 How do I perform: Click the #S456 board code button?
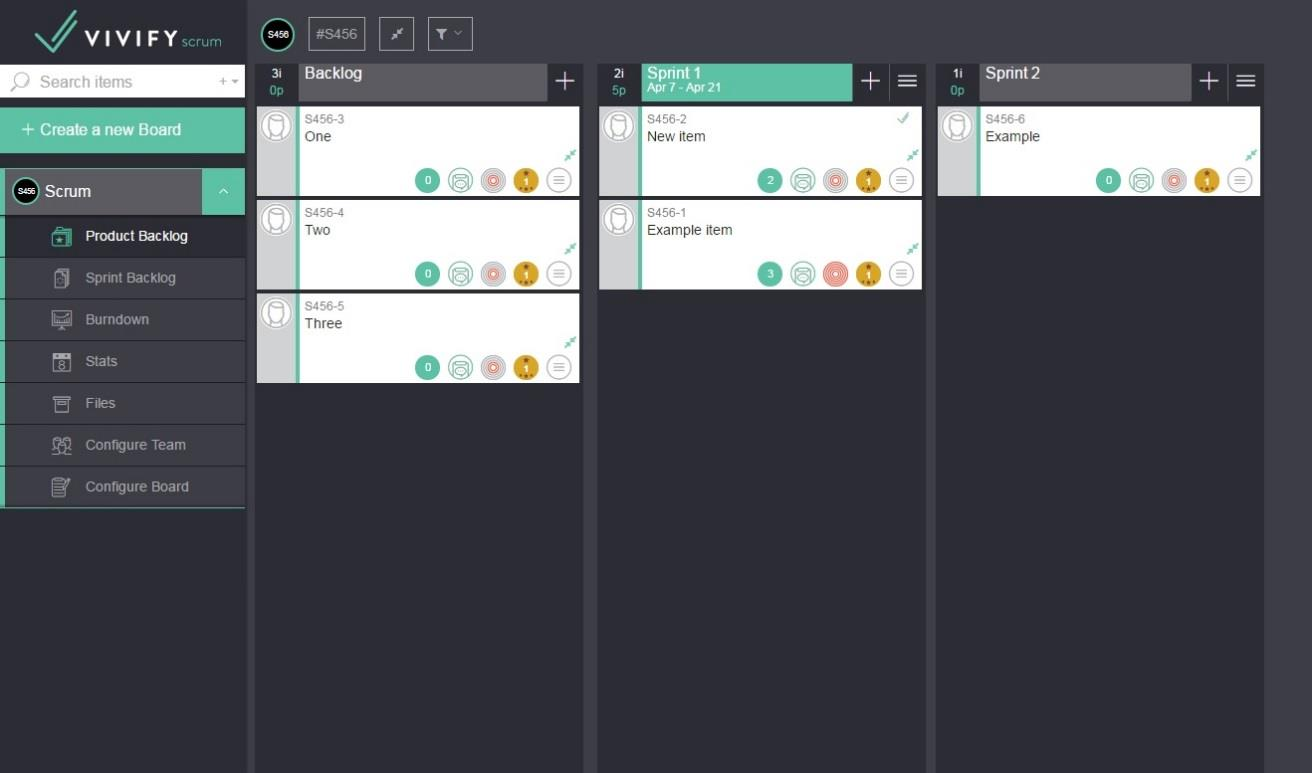pos(337,34)
